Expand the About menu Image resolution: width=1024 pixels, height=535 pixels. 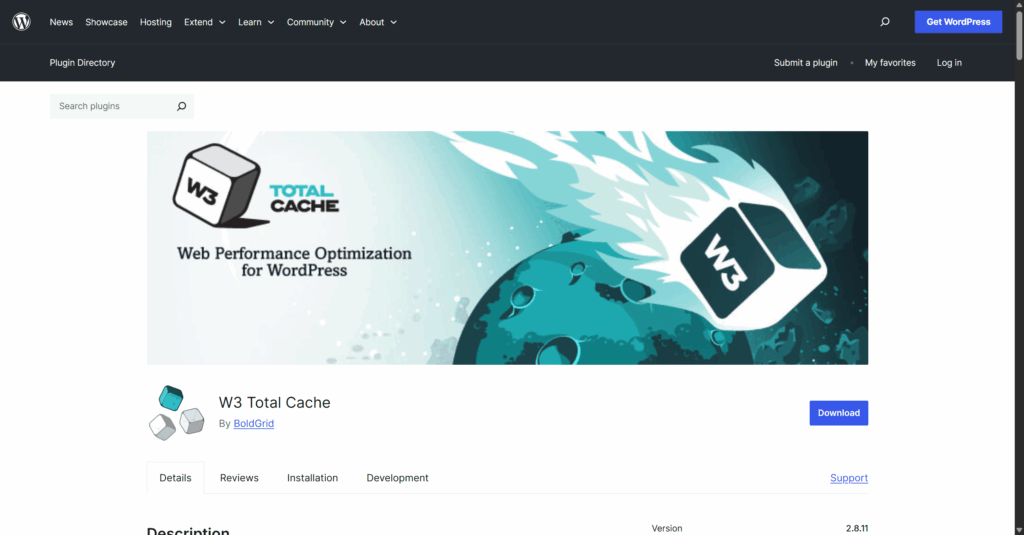pos(378,22)
